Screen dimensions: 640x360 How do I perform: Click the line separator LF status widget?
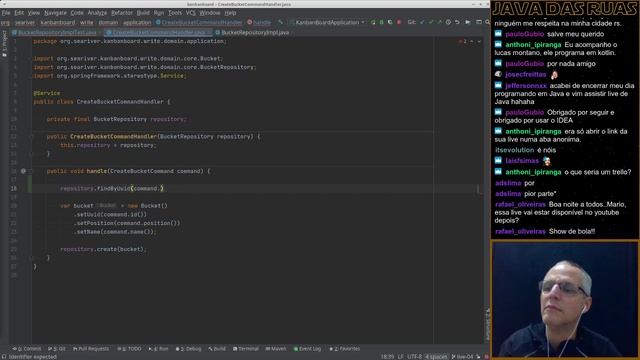pyautogui.click(x=400, y=357)
